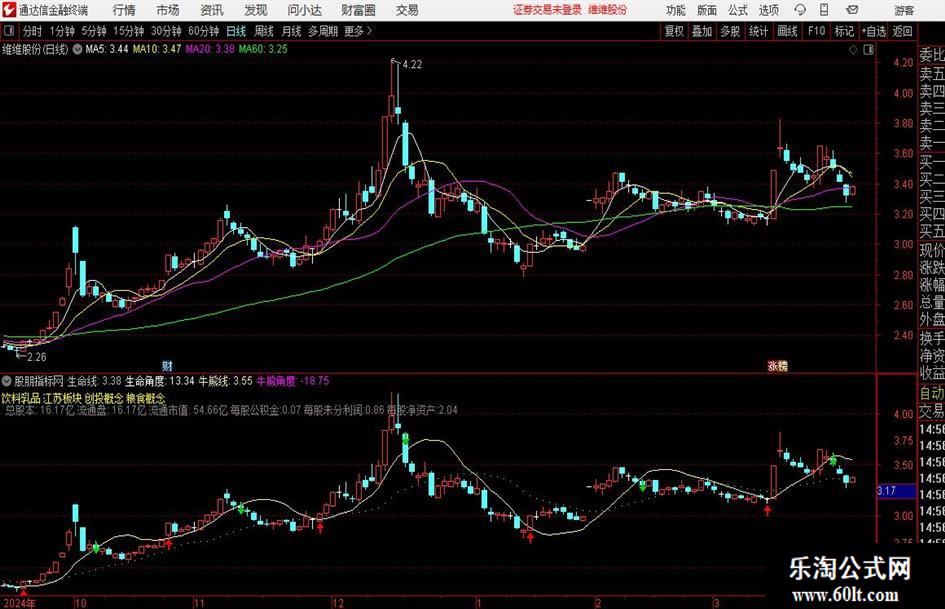Open the 资讯 menu
Image resolution: width=945 pixels, height=609 pixels.
pyautogui.click(x=212, y=10)
